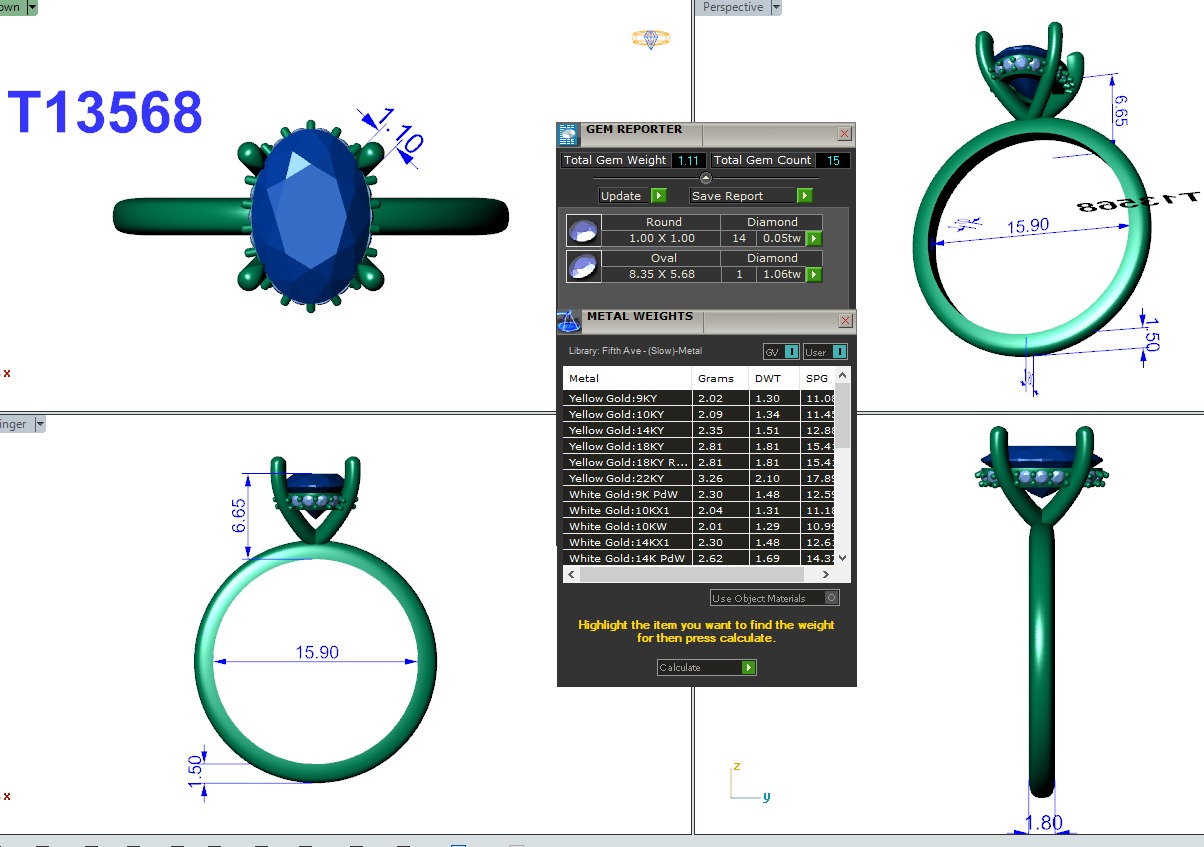
Task: Click the Calculate button
Action: tap(706, 667)
